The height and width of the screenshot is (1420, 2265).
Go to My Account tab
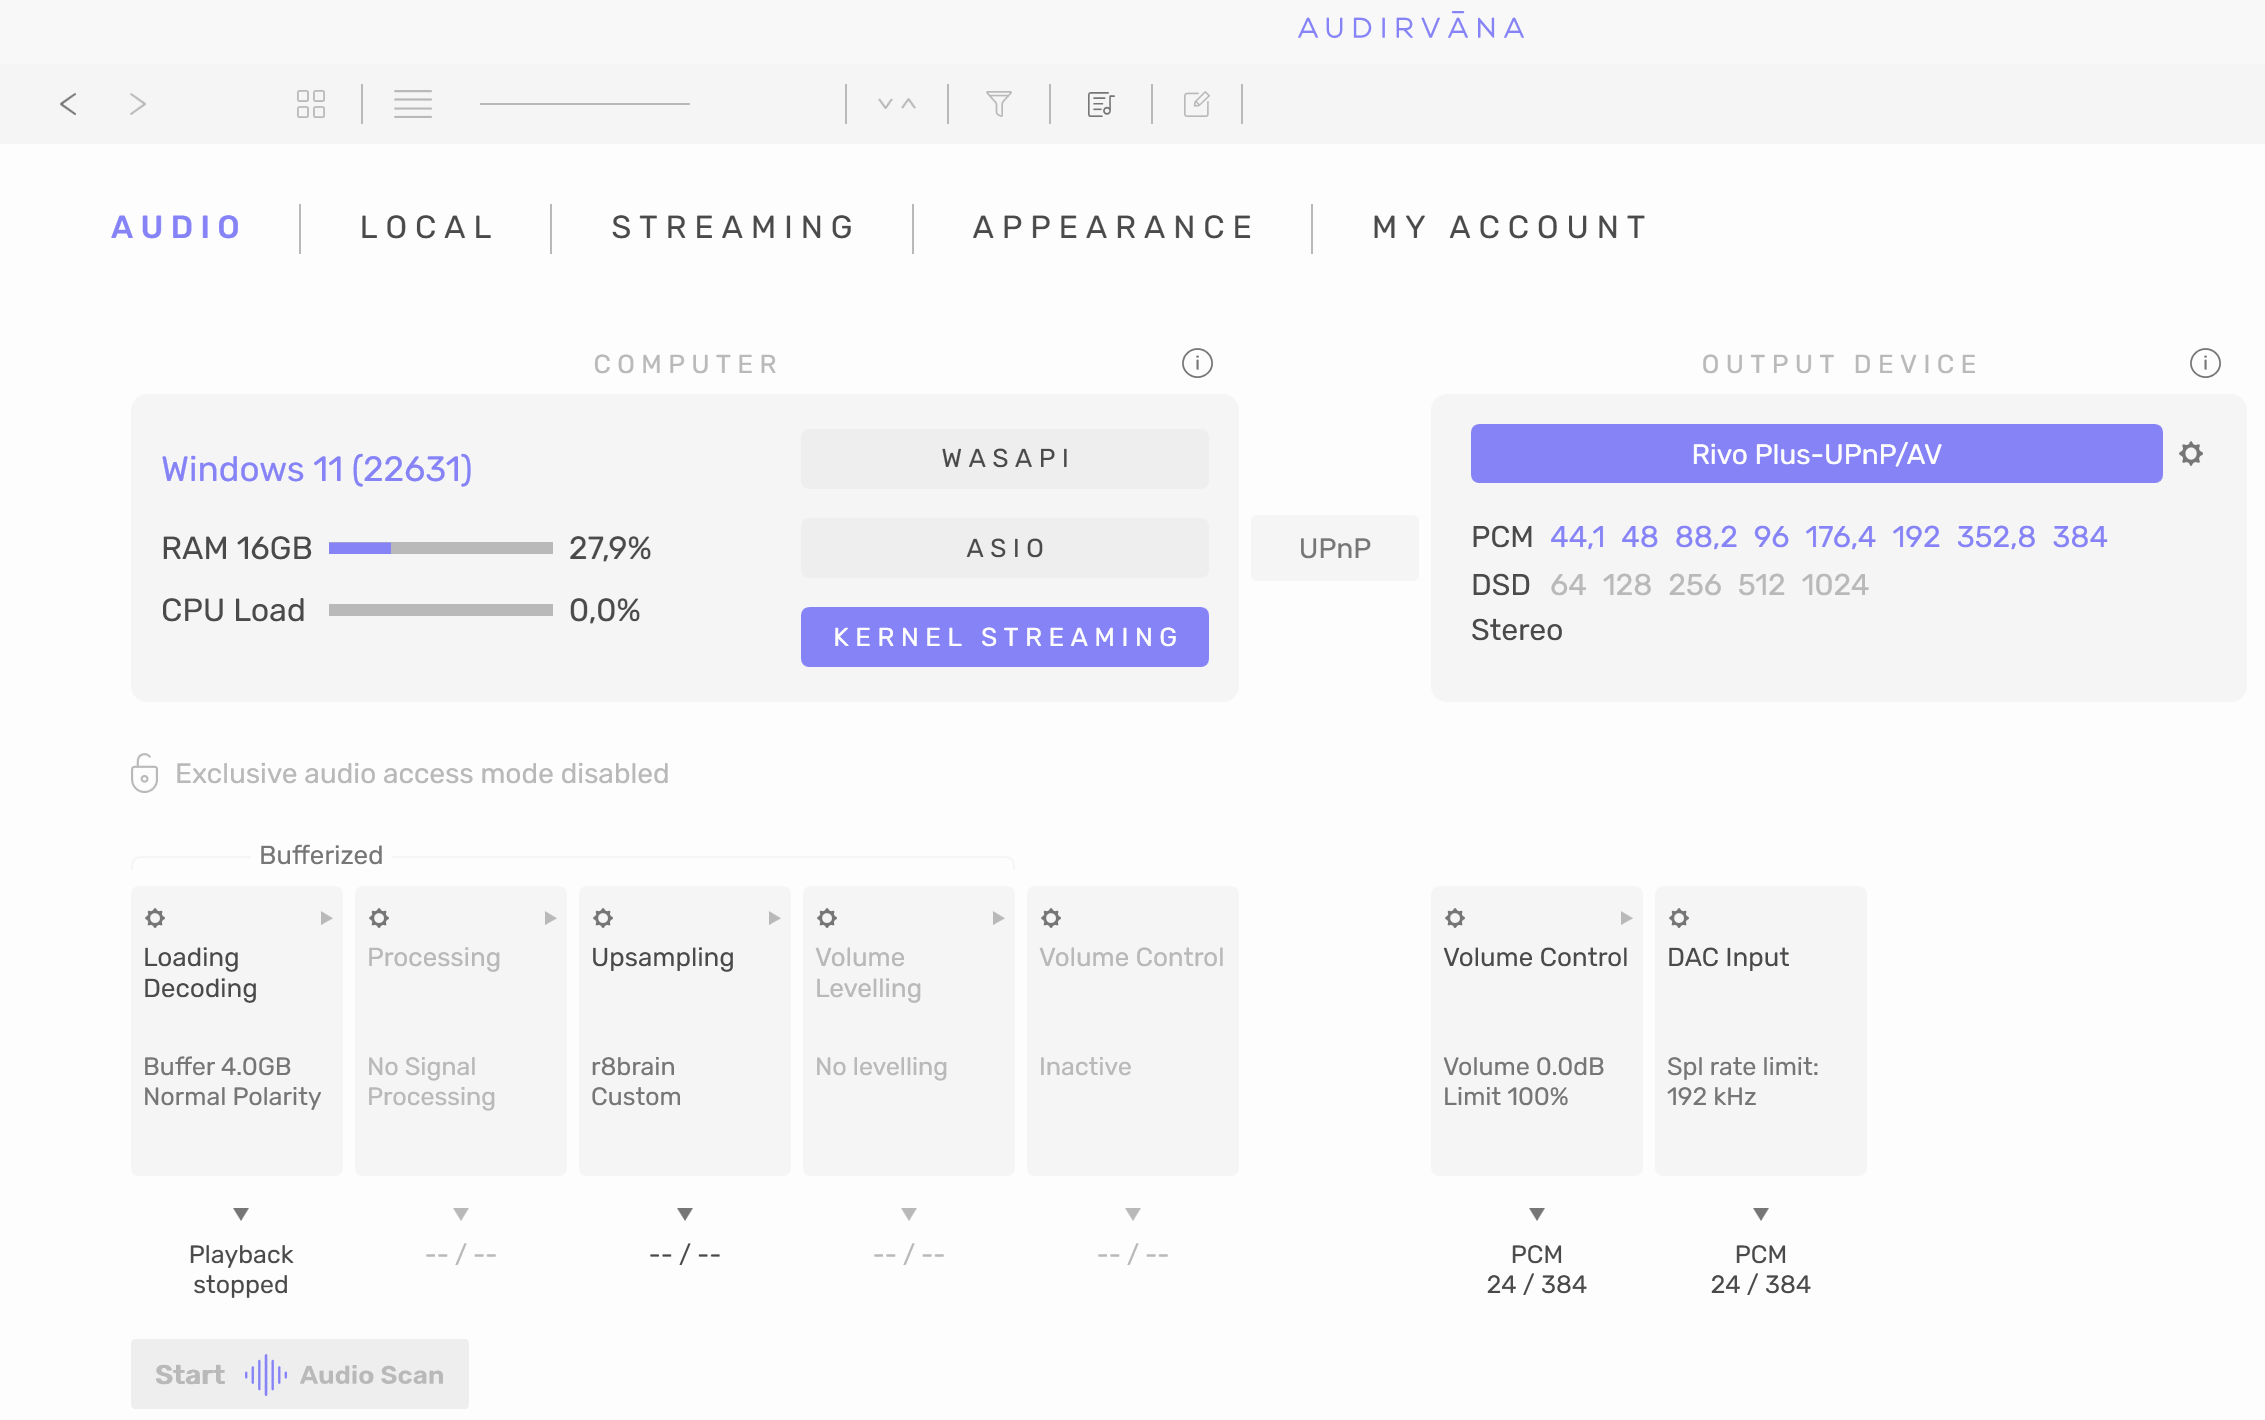click(1510, 227)
